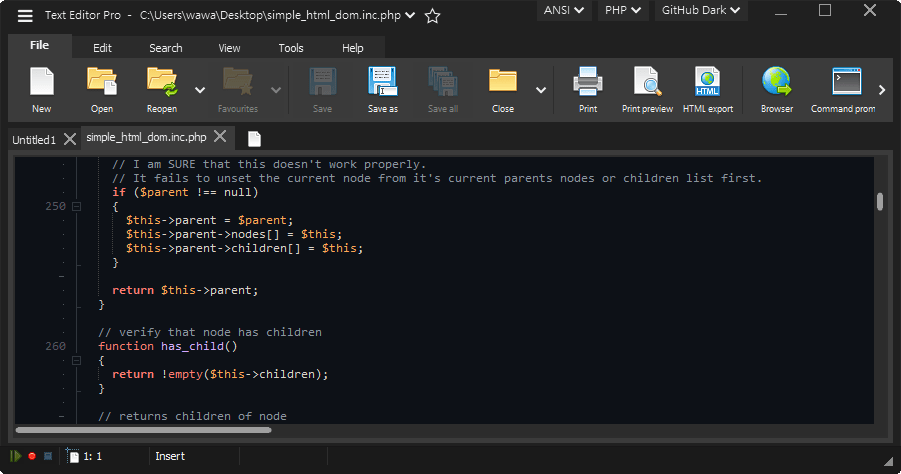Image resolution: width=901 pixels, height=474 pixels.
Task: Click the New file icon
Action: click(x=41, y=82)
